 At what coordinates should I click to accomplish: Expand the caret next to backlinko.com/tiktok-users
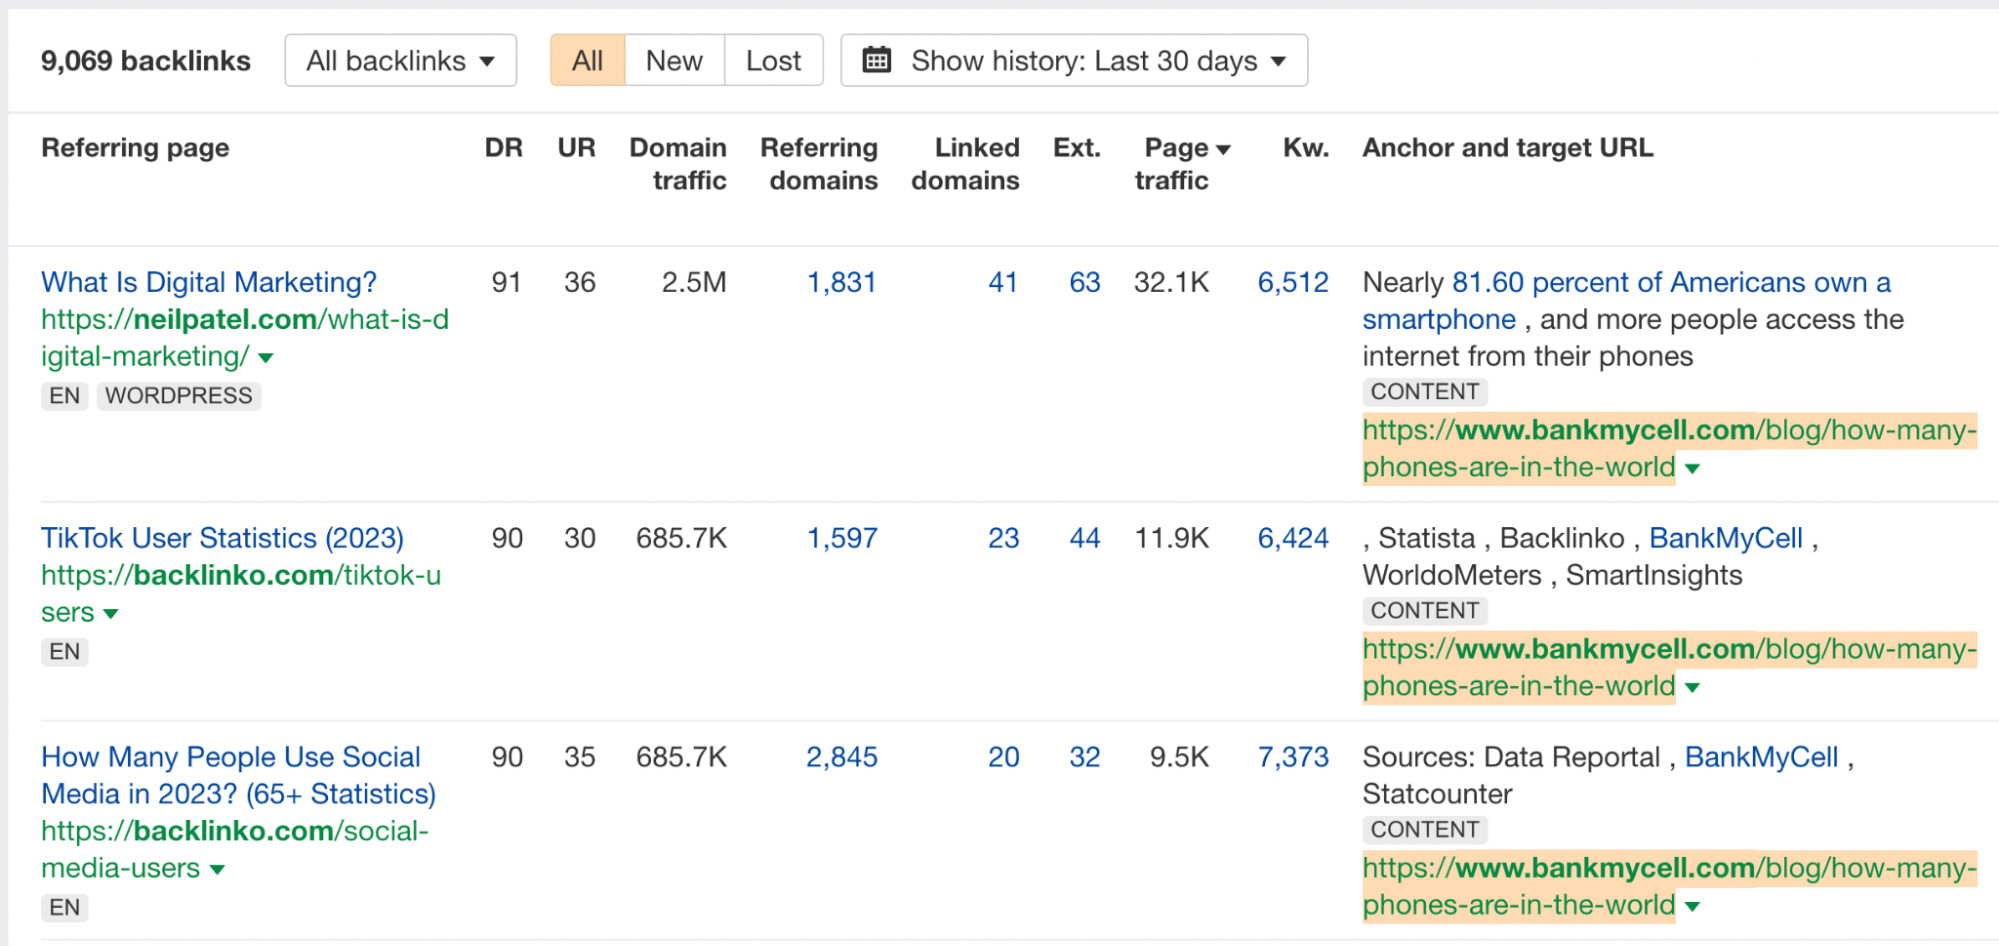(113, 612)
